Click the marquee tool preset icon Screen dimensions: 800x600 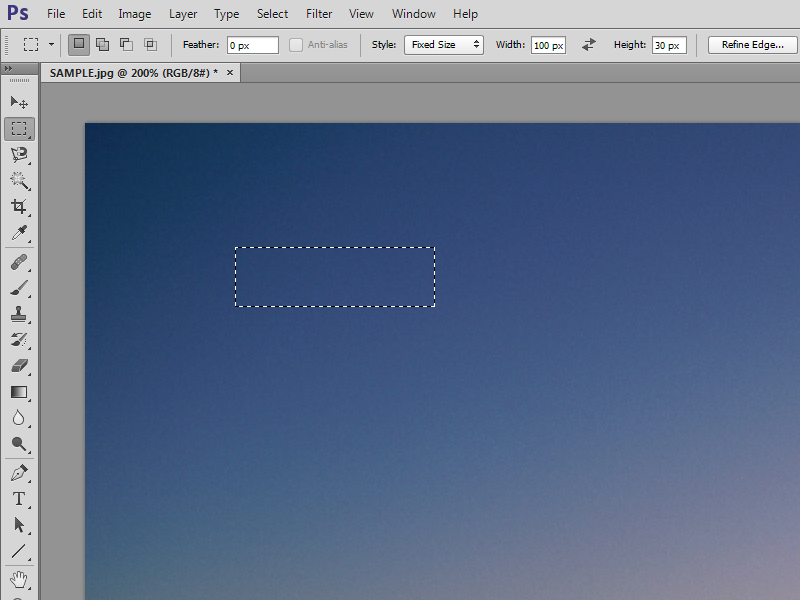click(x=31, y=45)
